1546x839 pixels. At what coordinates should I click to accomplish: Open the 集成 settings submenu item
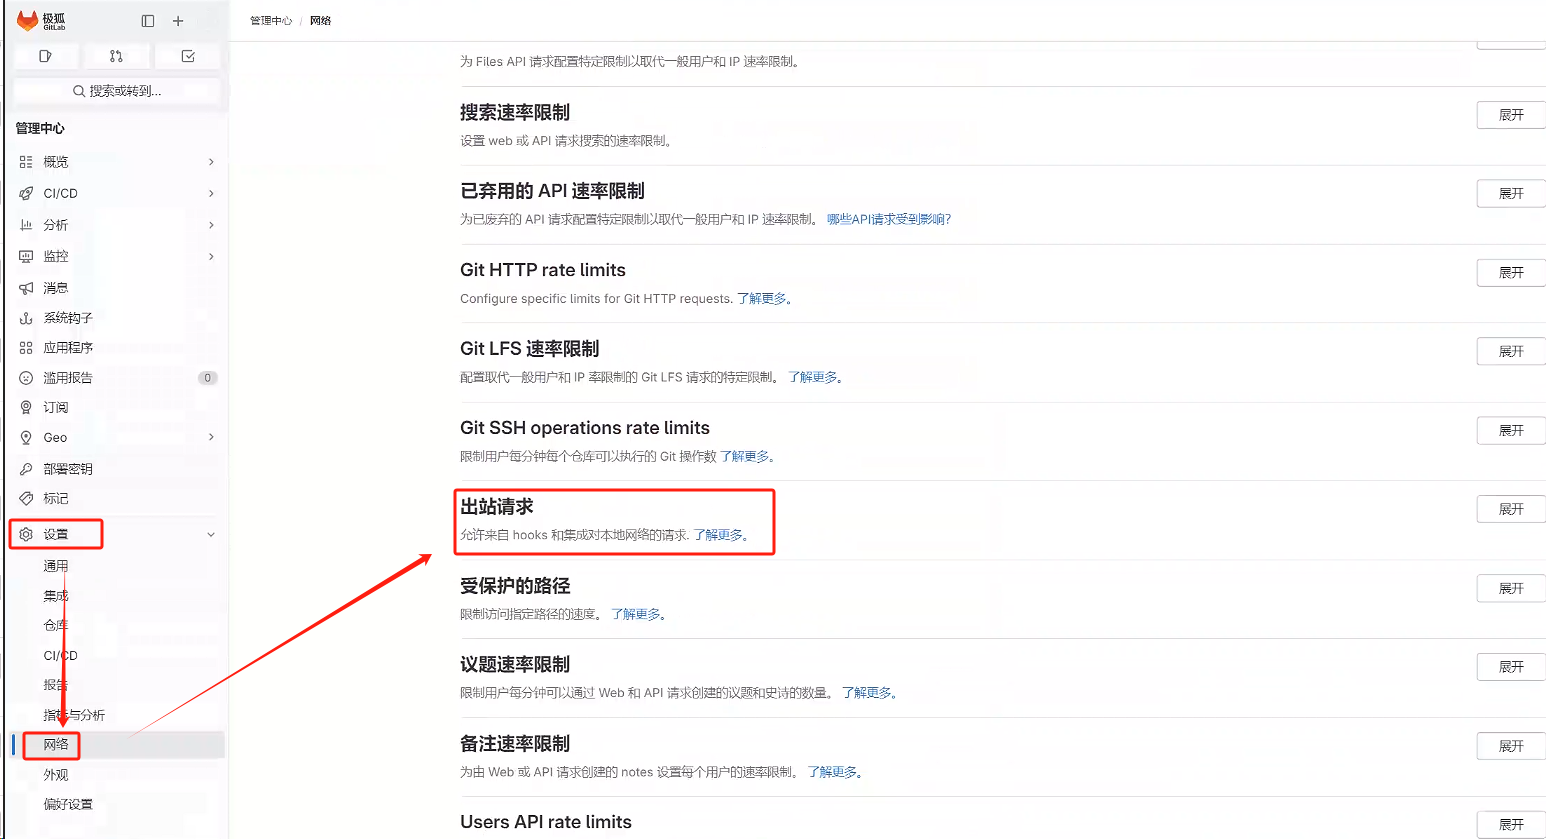click(56, 596)
